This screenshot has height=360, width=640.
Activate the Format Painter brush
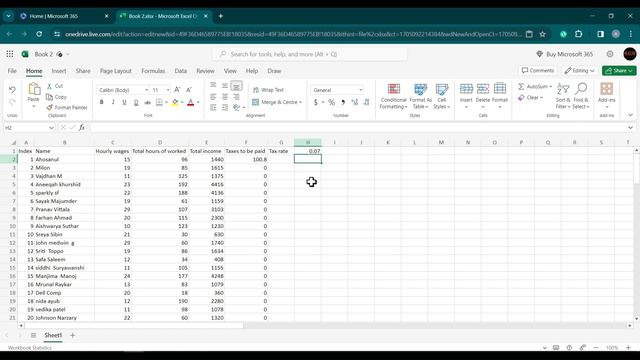pyautogui.click(x=49, y=107)
